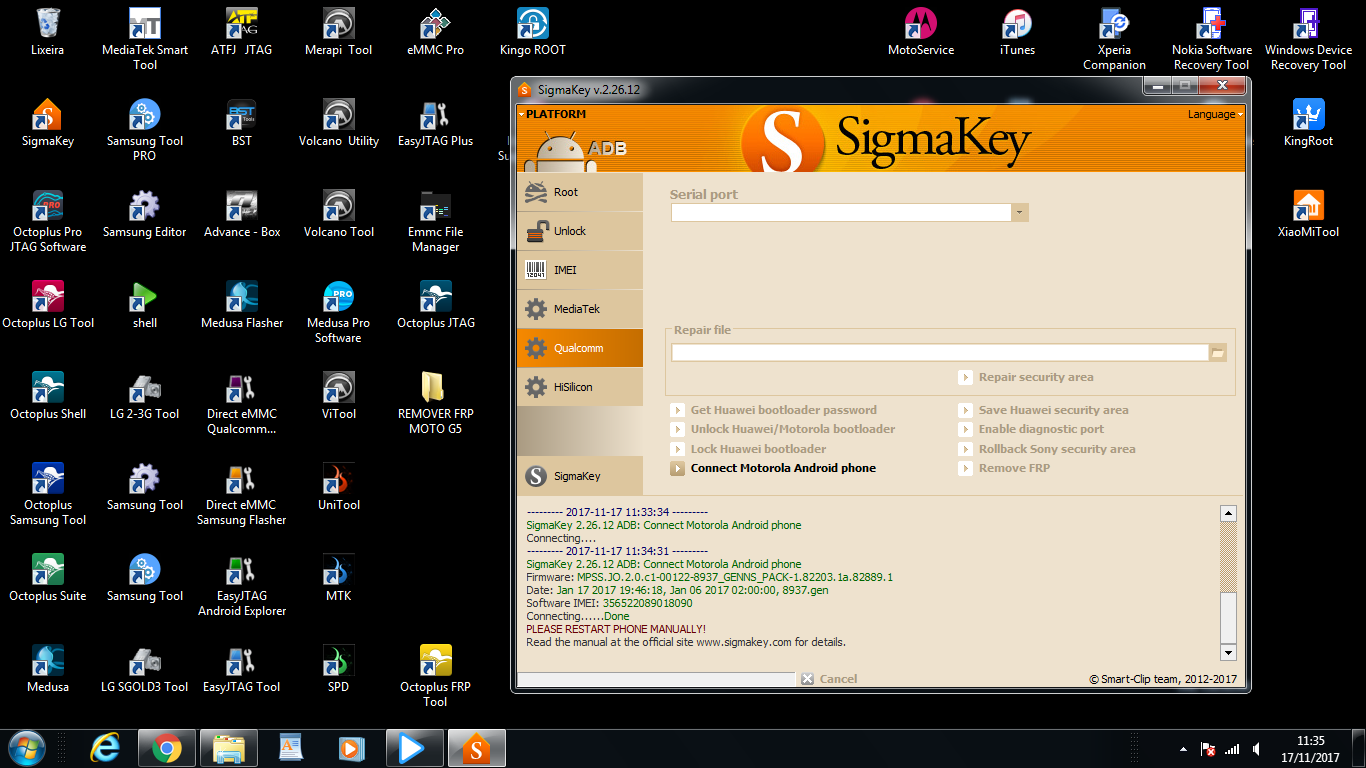Click Save Huawei security area
Viewport: 1366px width, 768px height.
(1043, 410)
